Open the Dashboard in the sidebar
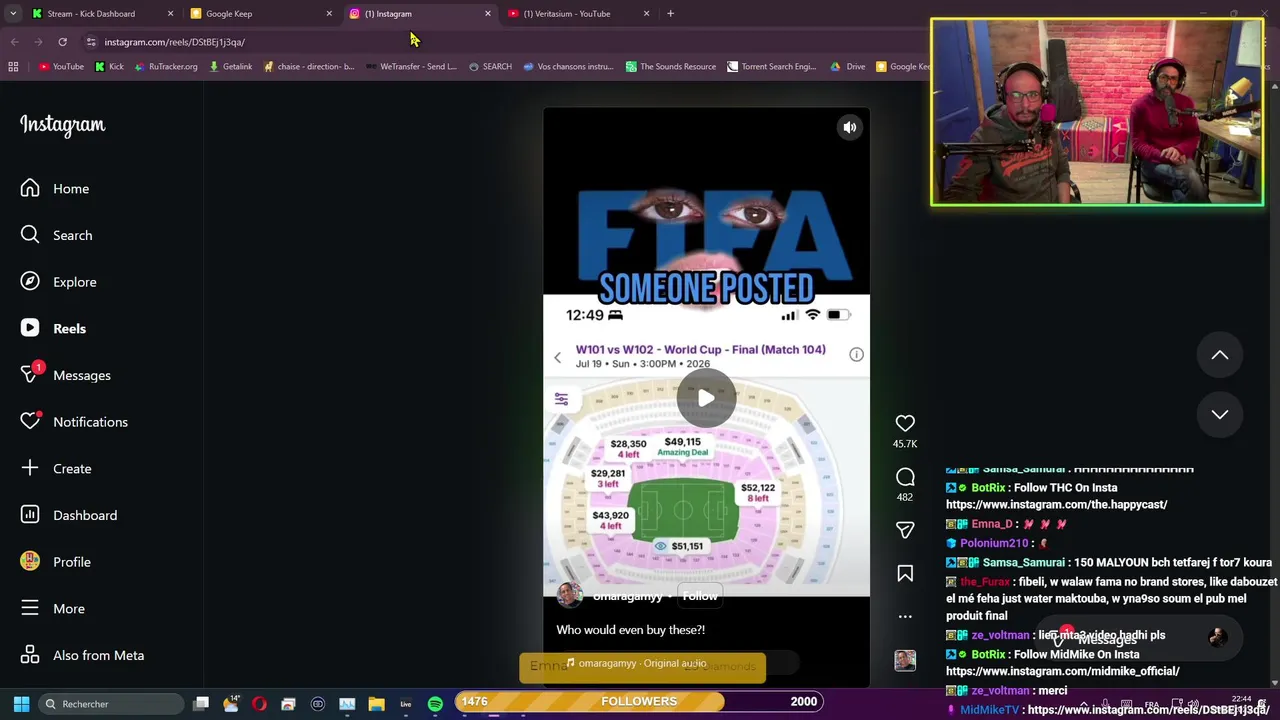Screen dimensions: 1280x720 pyautogui.click(x=69, y=515)
